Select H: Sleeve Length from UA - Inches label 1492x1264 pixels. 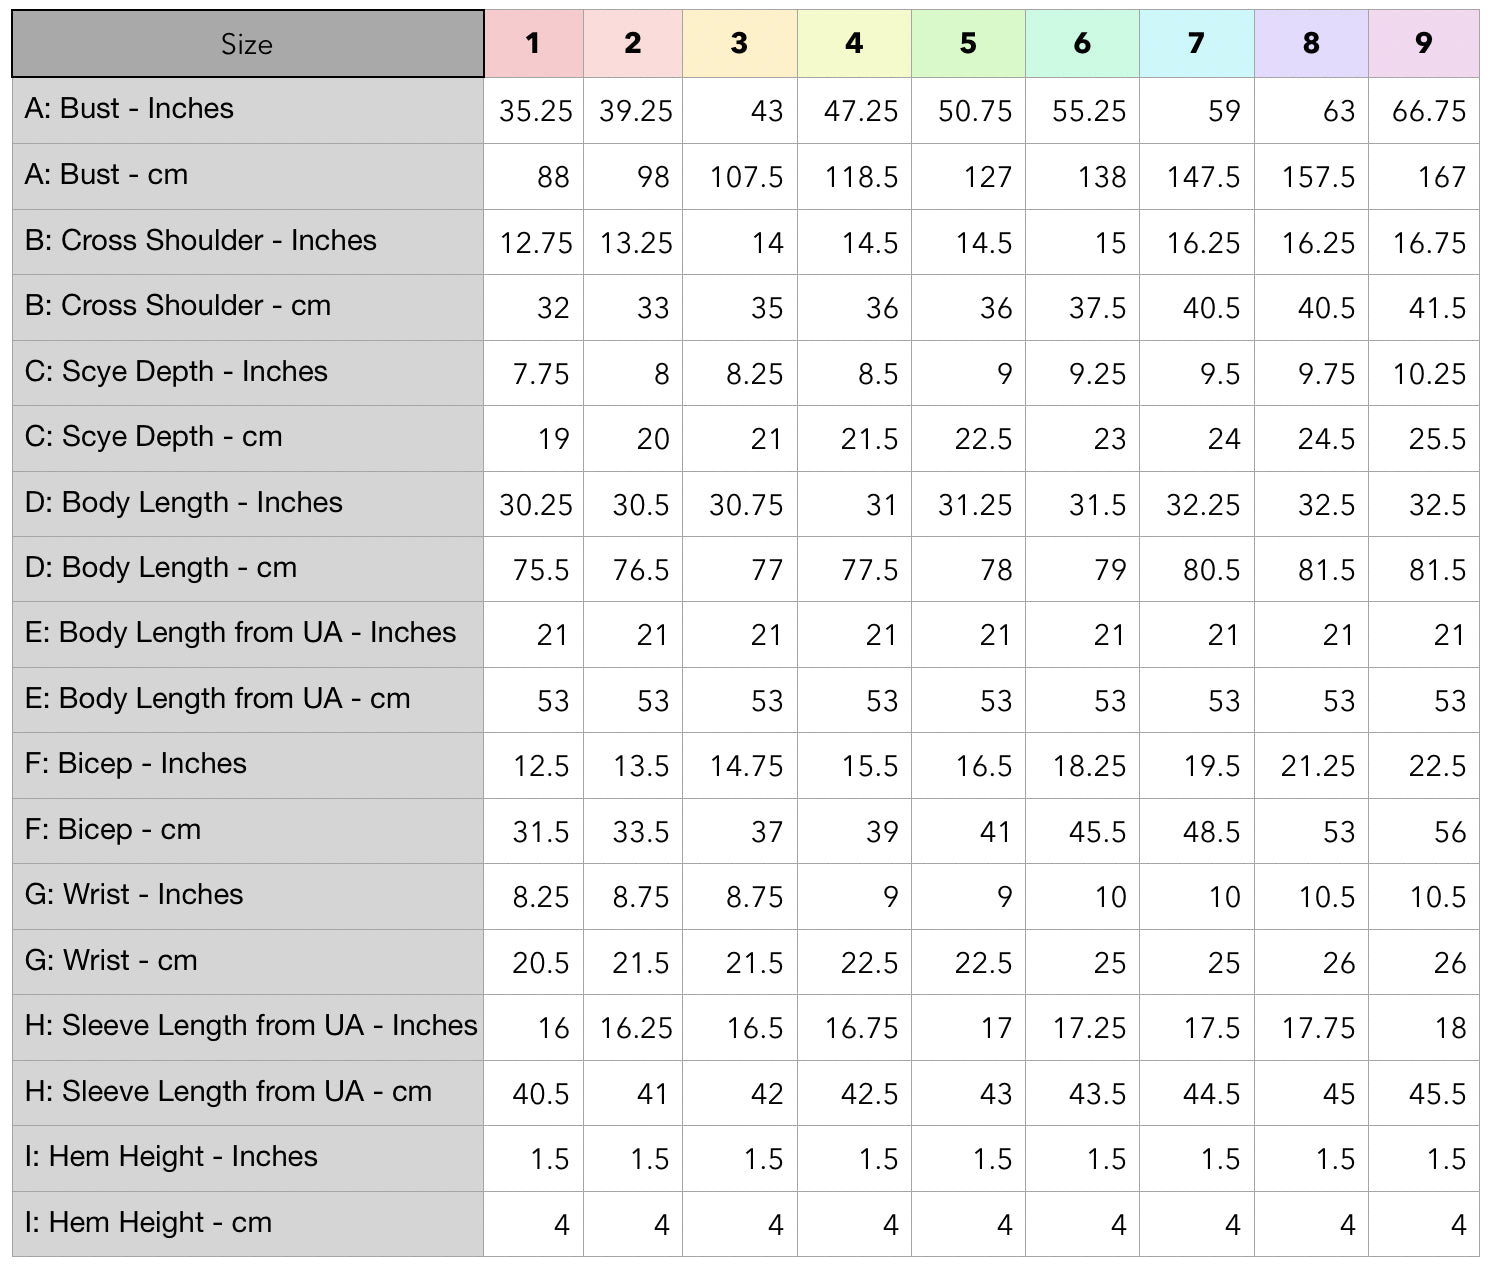[x=251, y=1026]
